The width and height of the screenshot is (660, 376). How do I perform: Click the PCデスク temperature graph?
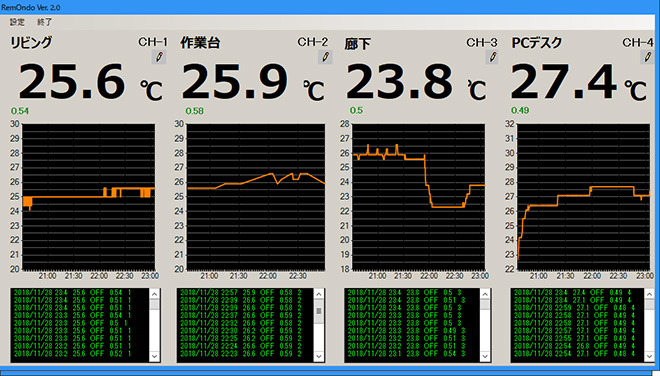pos(583,197)
